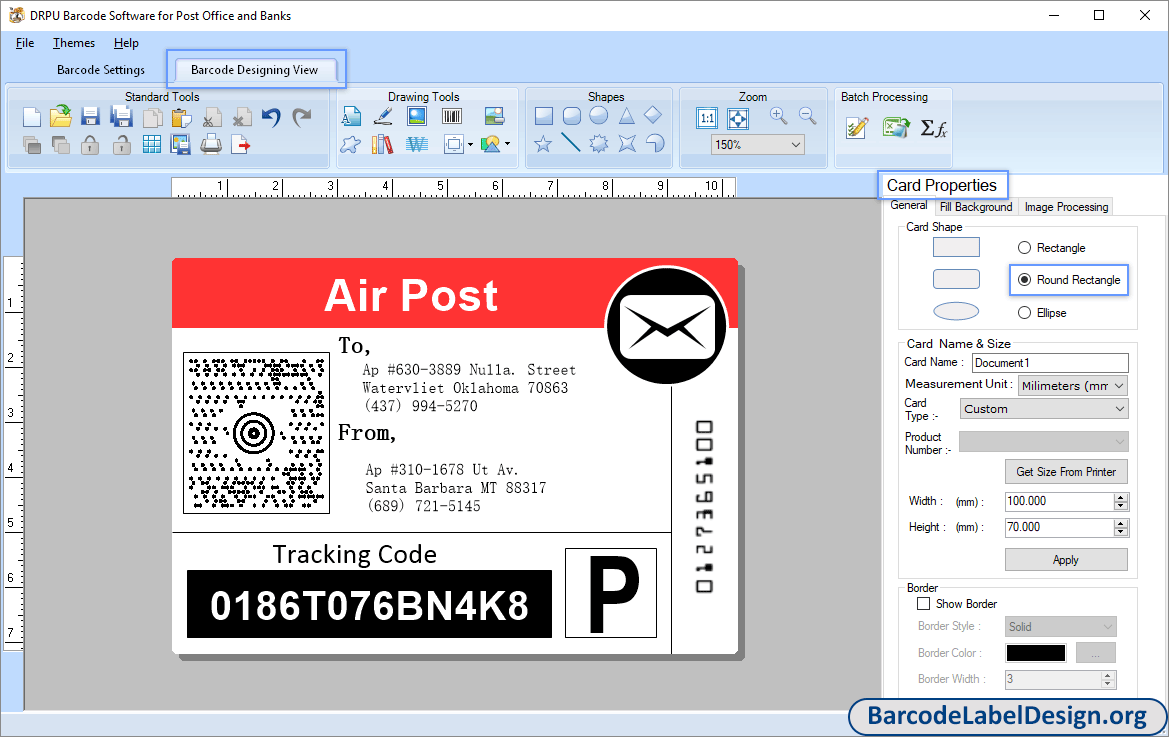Create a new blank document
1169x737 pixels.
point(31,117)
